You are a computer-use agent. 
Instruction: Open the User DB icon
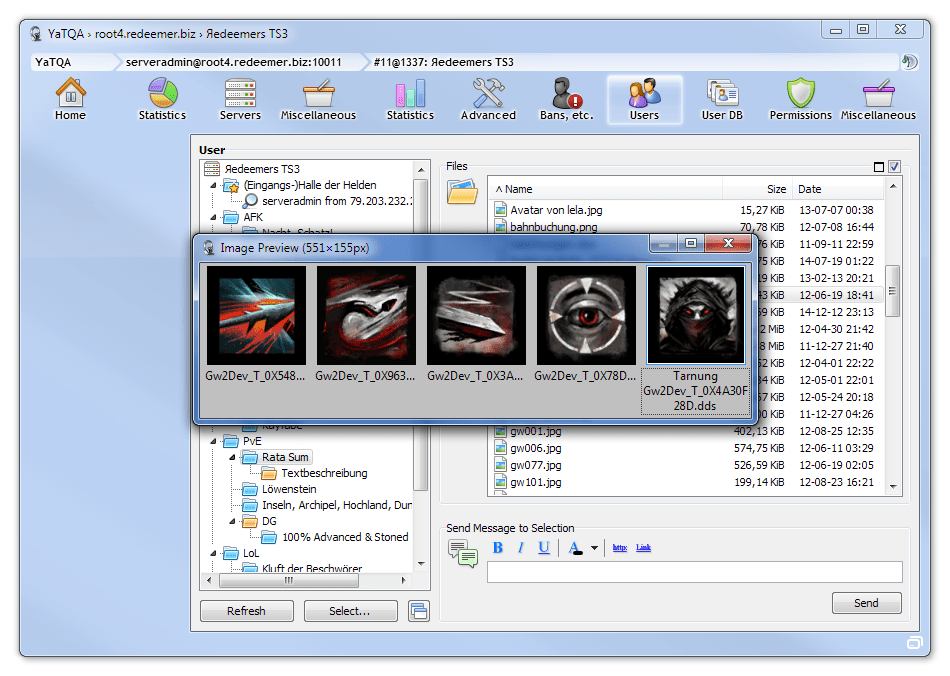[x=722, y=100]
